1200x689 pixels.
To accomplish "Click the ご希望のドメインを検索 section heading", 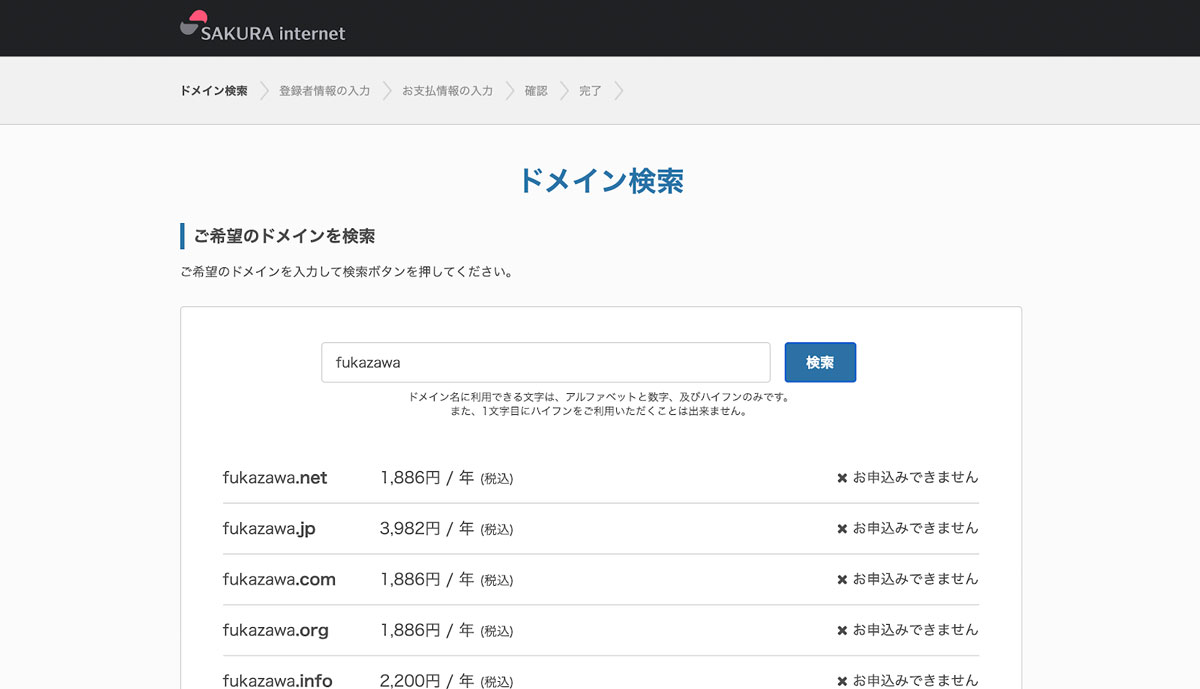I will 284,236.
